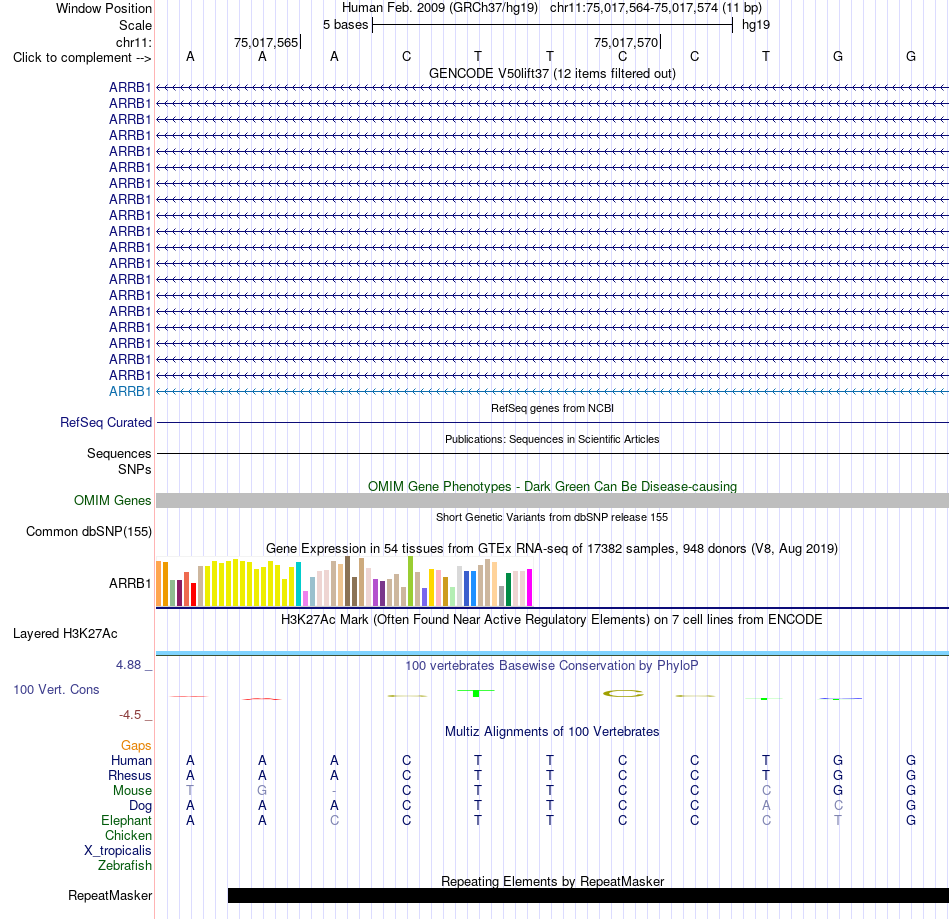Click the Chicken alignment row label

pos(128,835)
